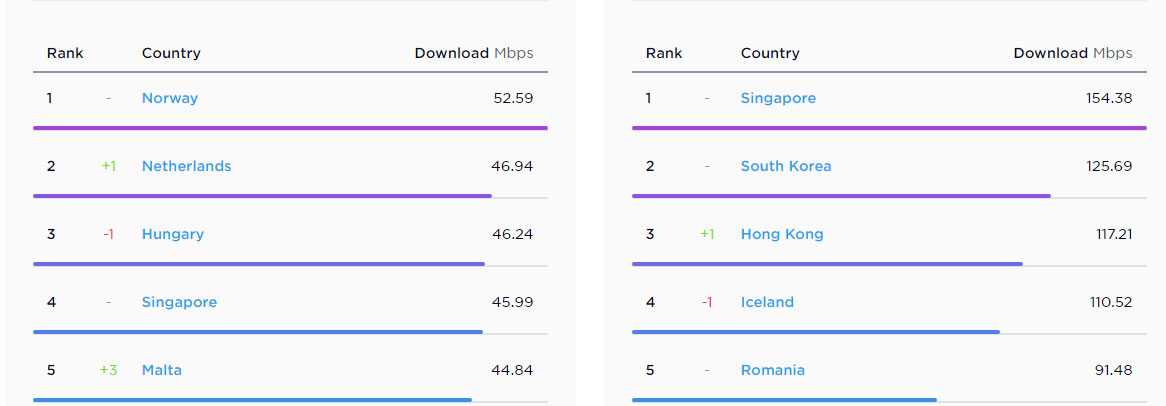Open the Malta country link
This screenshot has width=1166, height=406.
point(162,370)
